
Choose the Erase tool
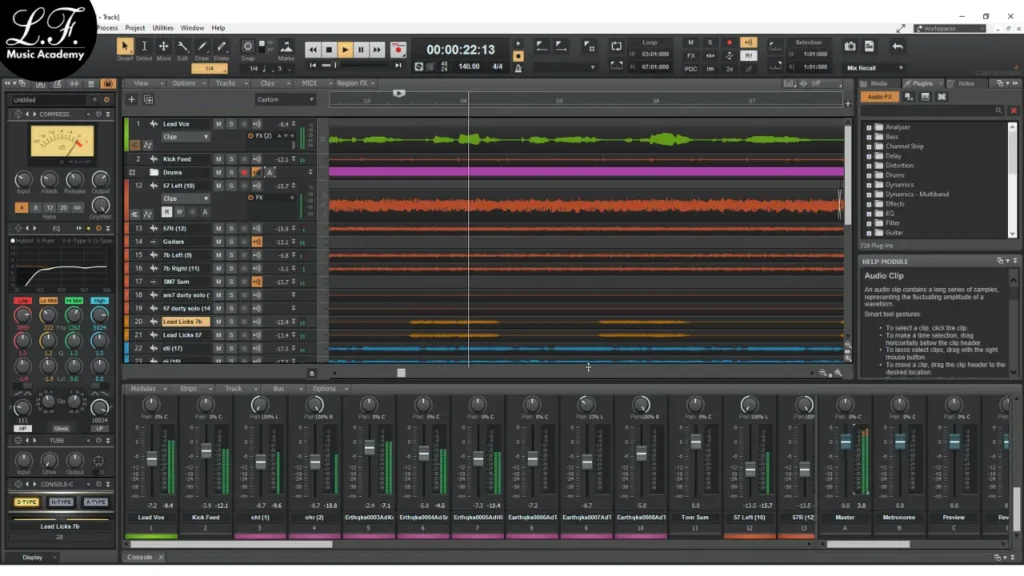[220, 48]
